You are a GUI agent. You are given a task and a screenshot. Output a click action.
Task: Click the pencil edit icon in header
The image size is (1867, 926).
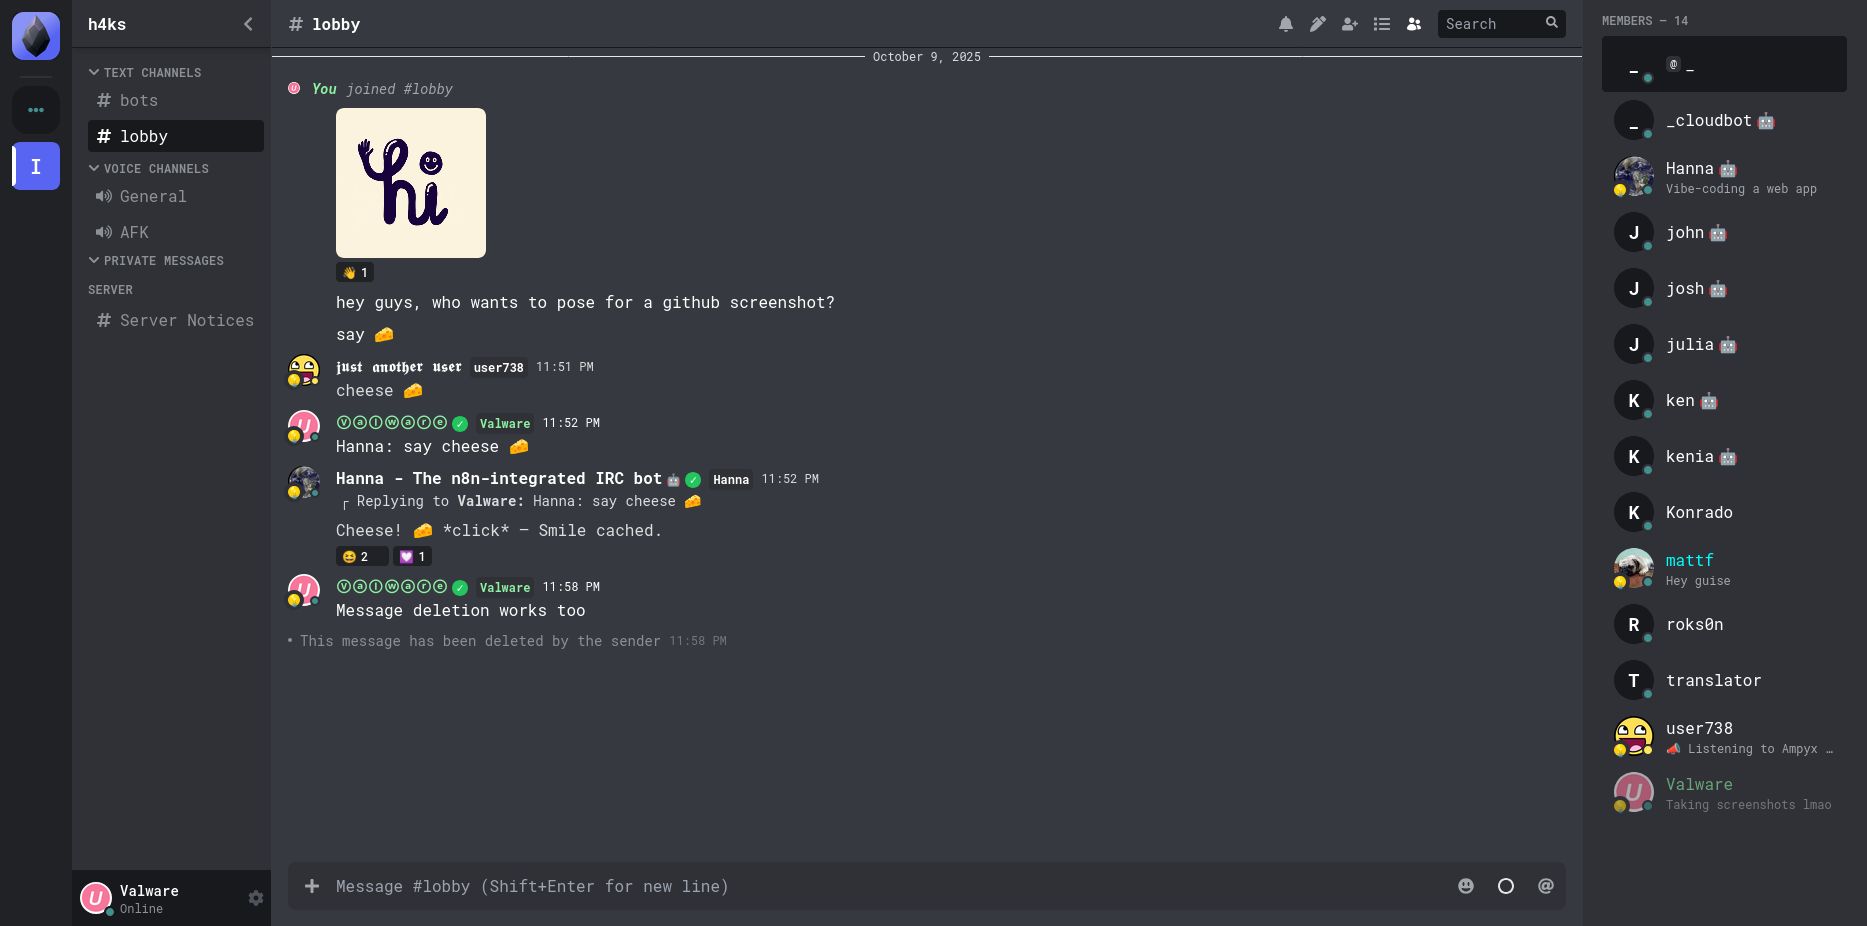pos(1317,24)
